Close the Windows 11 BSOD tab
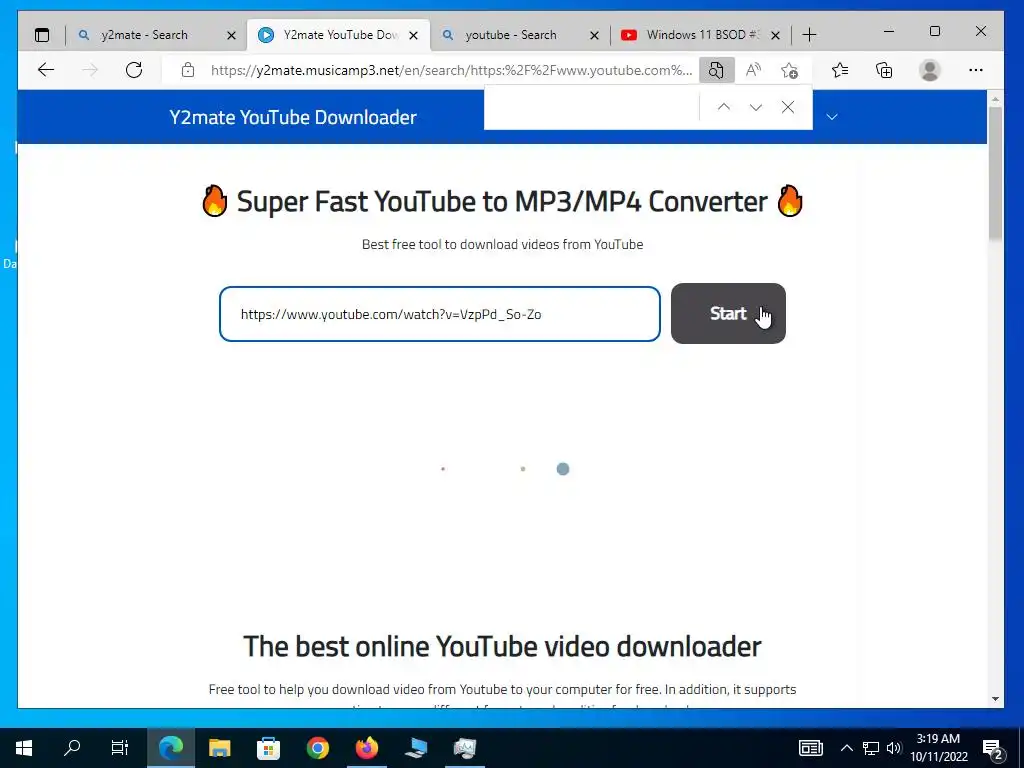Screen dimensions: 1024x768 pos(775,35)
